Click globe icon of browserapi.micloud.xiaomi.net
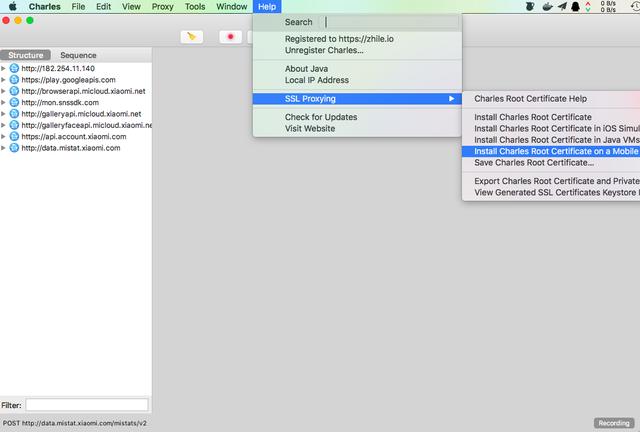 tap(14, 91)
